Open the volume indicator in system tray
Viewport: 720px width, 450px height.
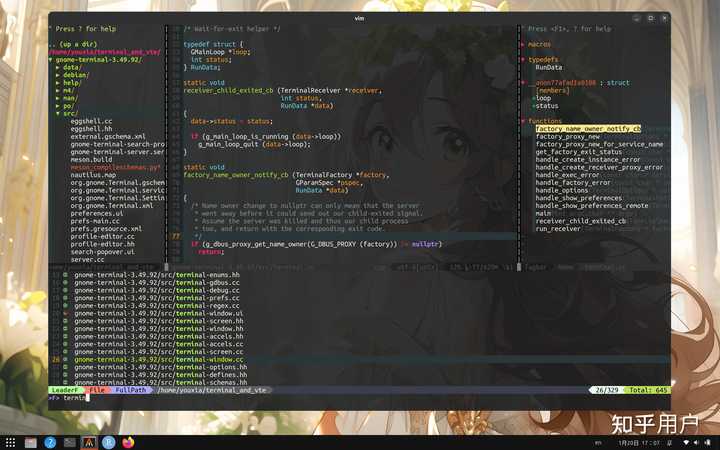[x=696, y=443]
